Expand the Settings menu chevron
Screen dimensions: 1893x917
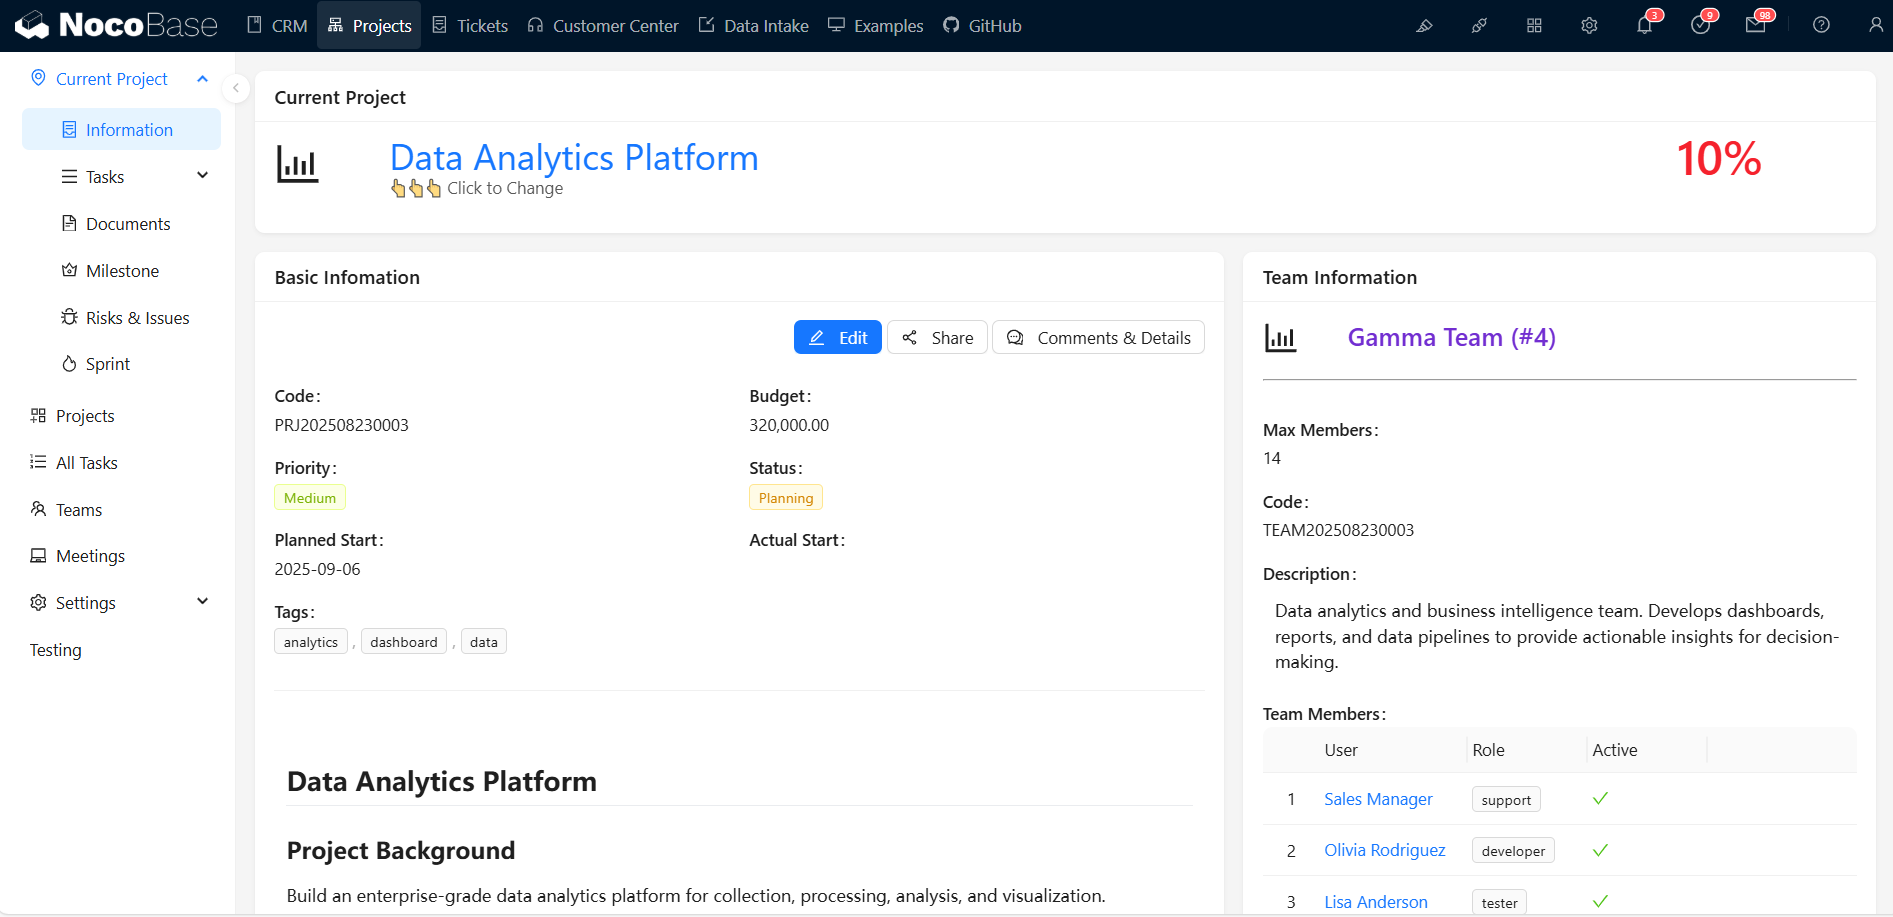(x=203, y=602)
